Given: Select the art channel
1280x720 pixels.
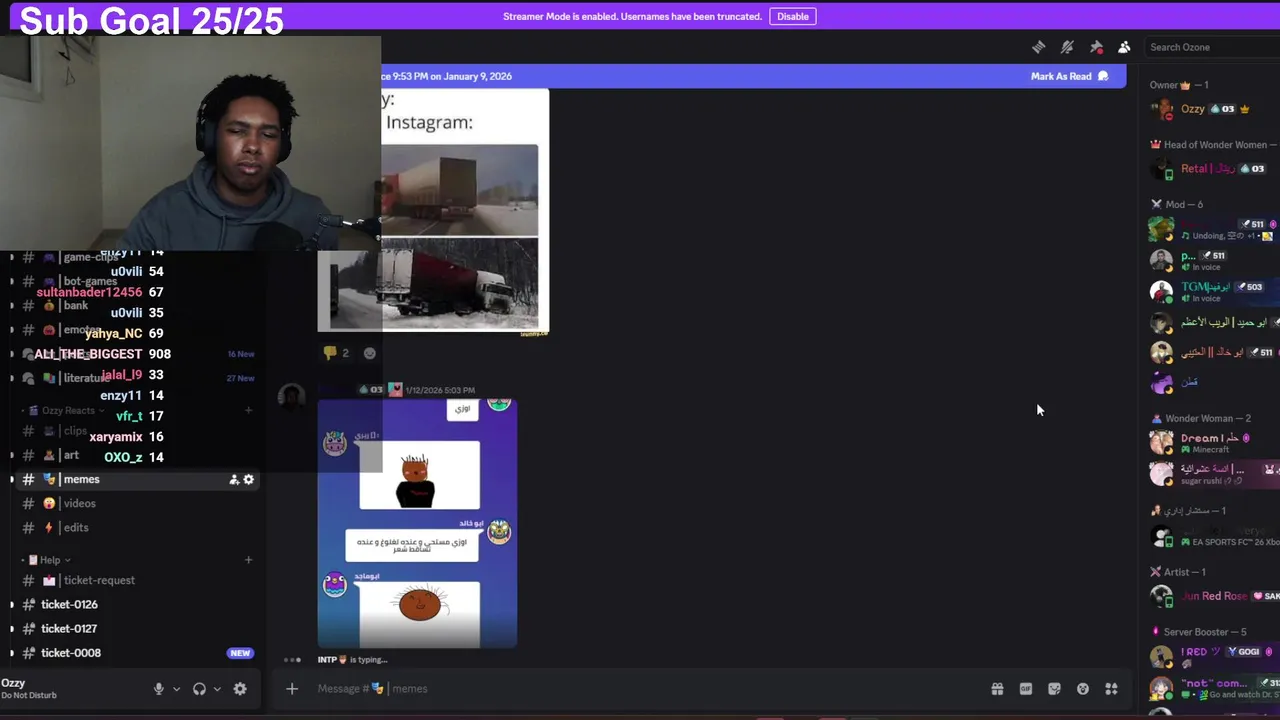Looking at the screenshot, I should 135,455.
